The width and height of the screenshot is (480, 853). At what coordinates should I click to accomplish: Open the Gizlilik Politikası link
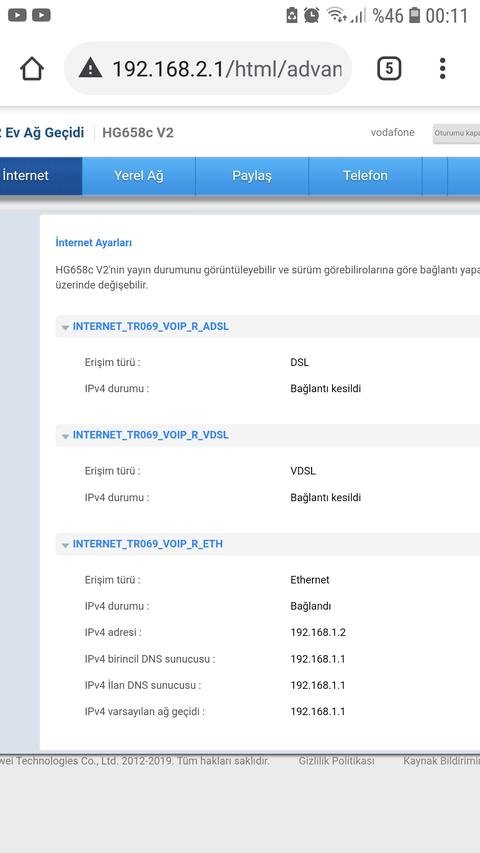click(x=336, y=761)
